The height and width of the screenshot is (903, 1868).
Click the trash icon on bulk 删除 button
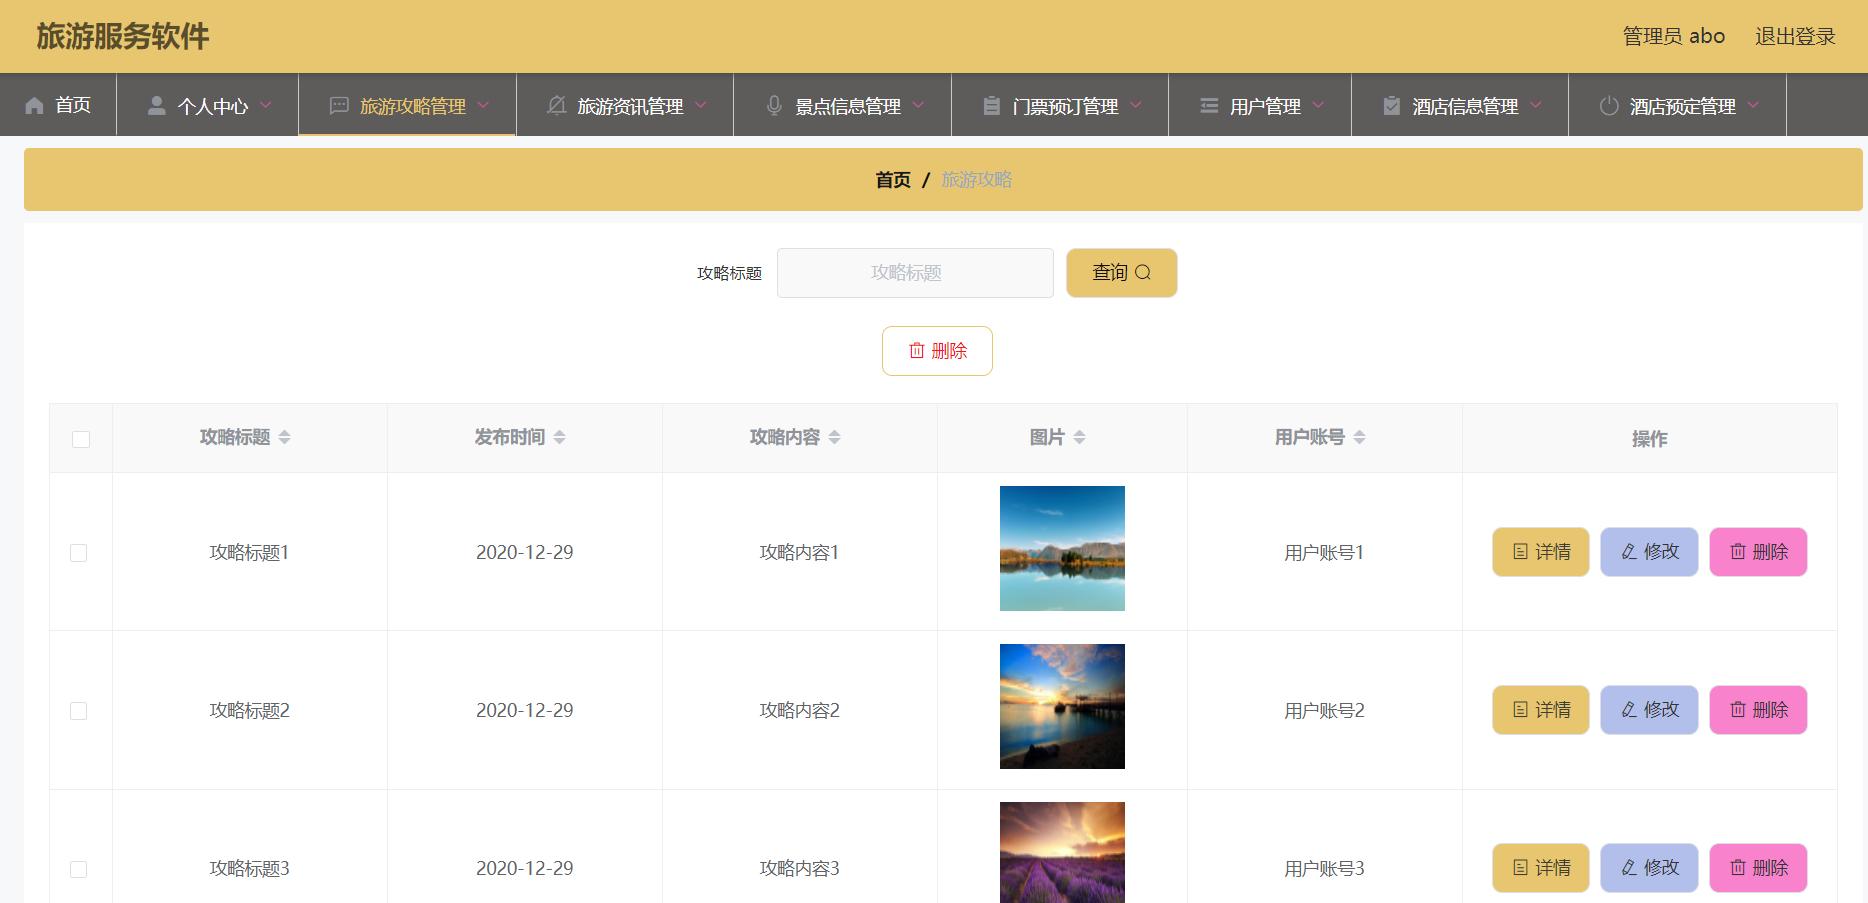point(919,351)
